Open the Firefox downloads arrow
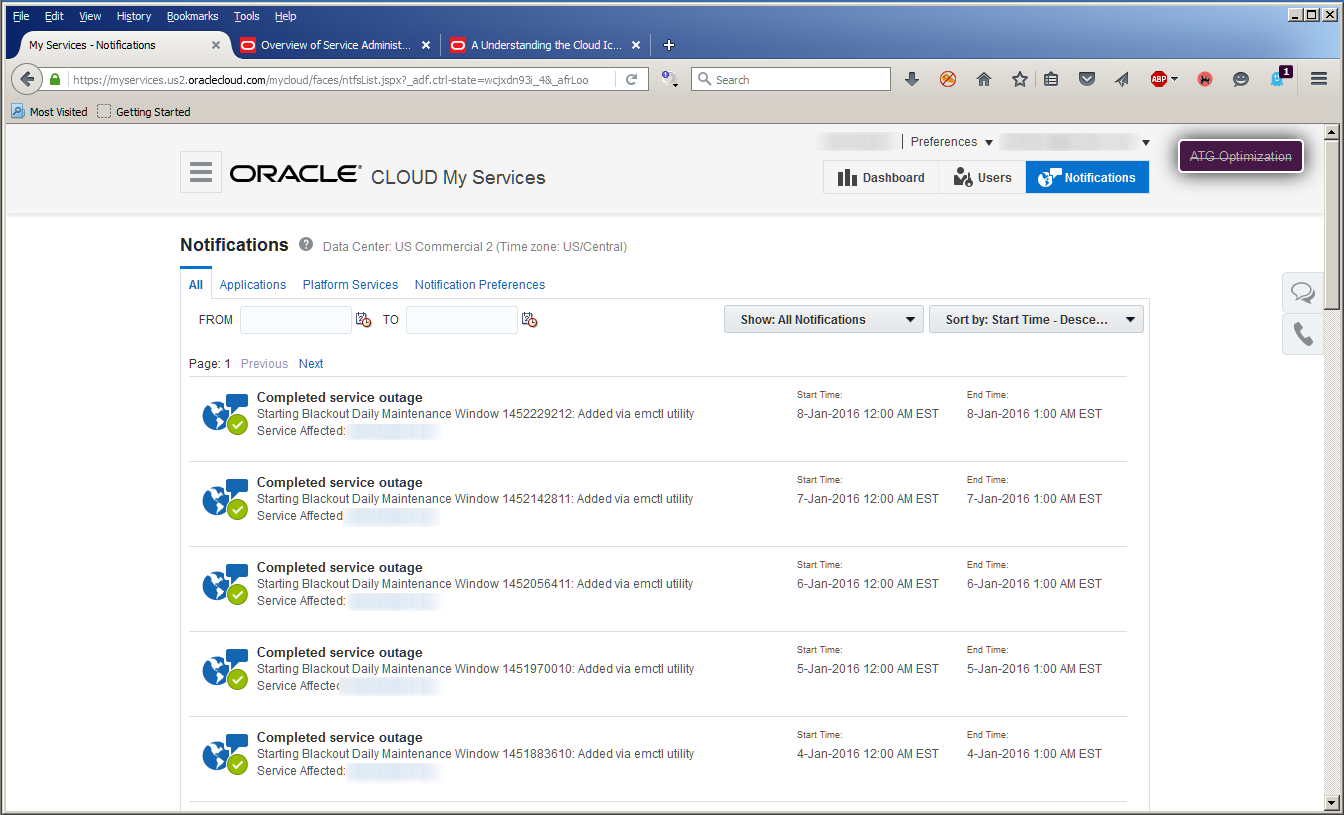Screen dimensions: 1344x815 pyautogui.click(x=912, y=79)
